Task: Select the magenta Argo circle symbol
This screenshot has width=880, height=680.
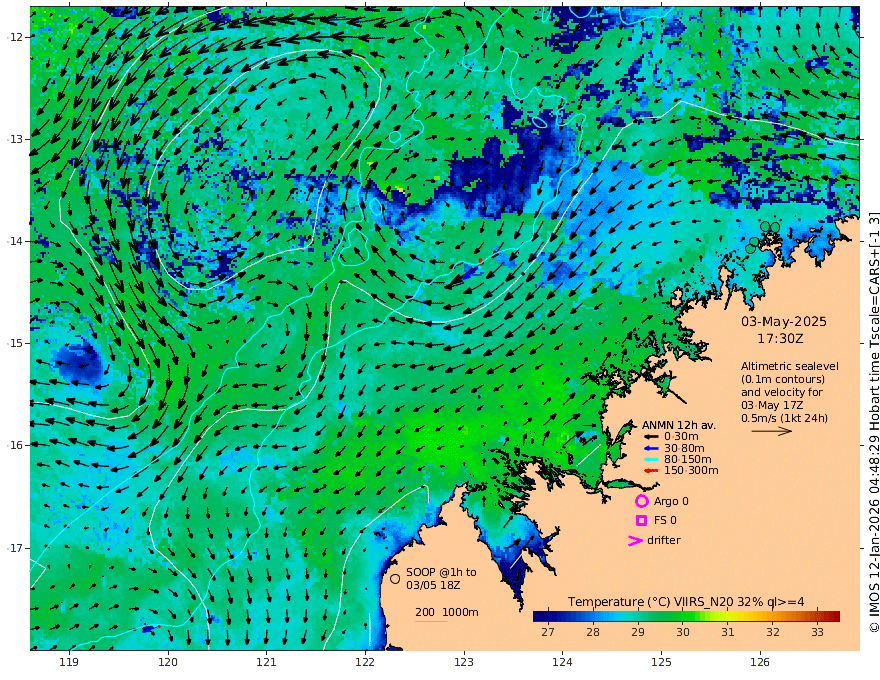Action: coord(641,501)
